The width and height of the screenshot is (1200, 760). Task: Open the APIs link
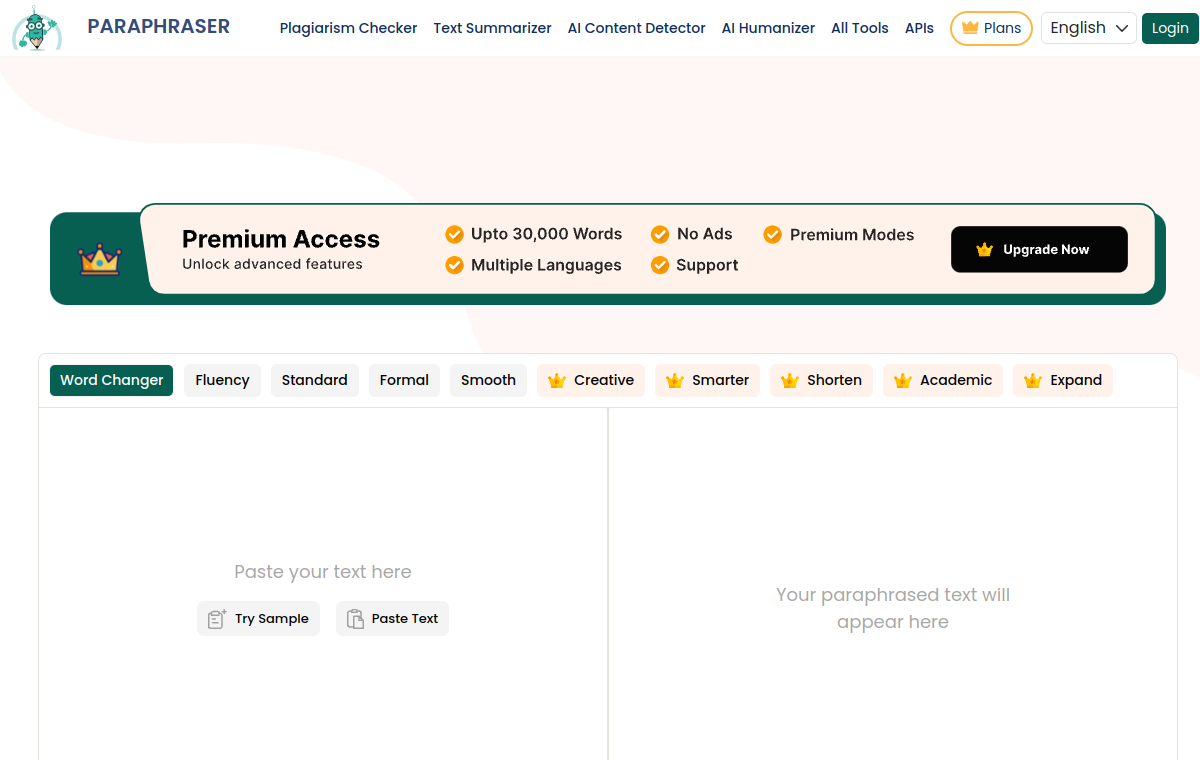pyautogui.click(x=919, y=28)
